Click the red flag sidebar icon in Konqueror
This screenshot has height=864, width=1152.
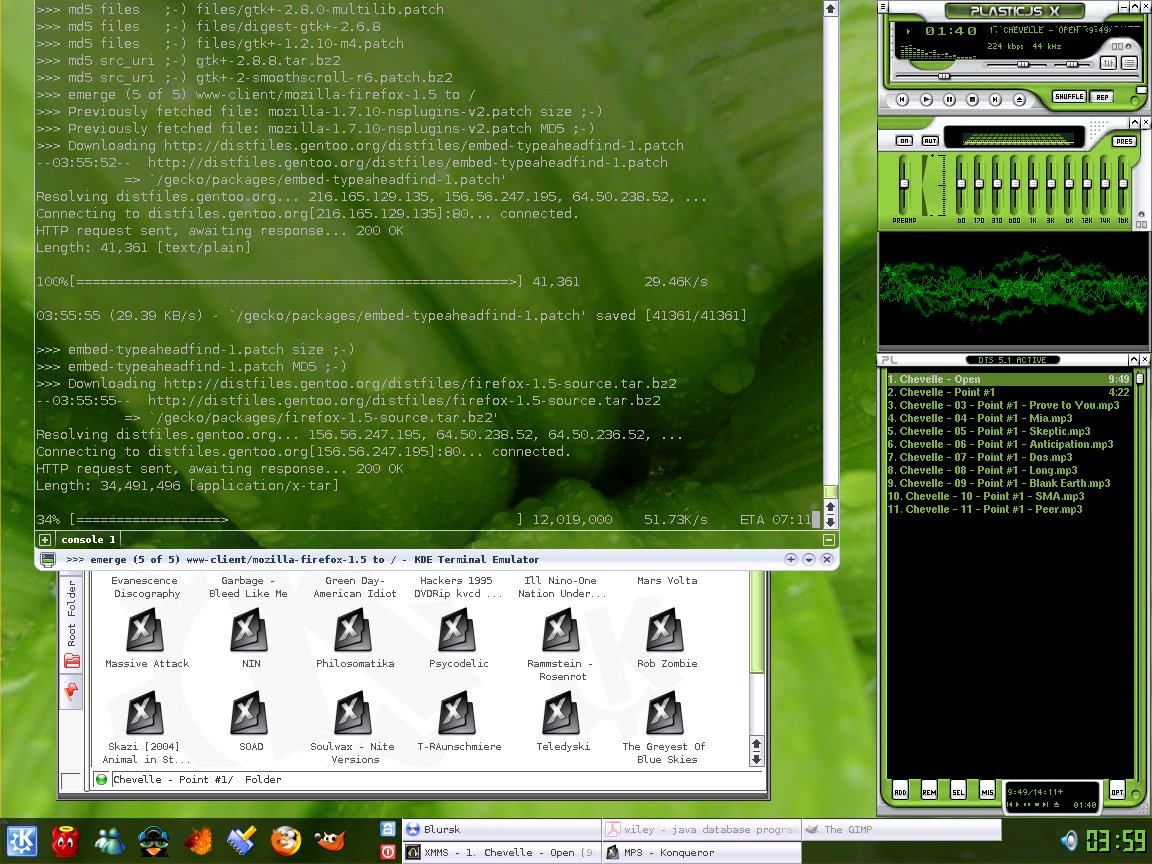pyautogui.click(x=71, y=691)
